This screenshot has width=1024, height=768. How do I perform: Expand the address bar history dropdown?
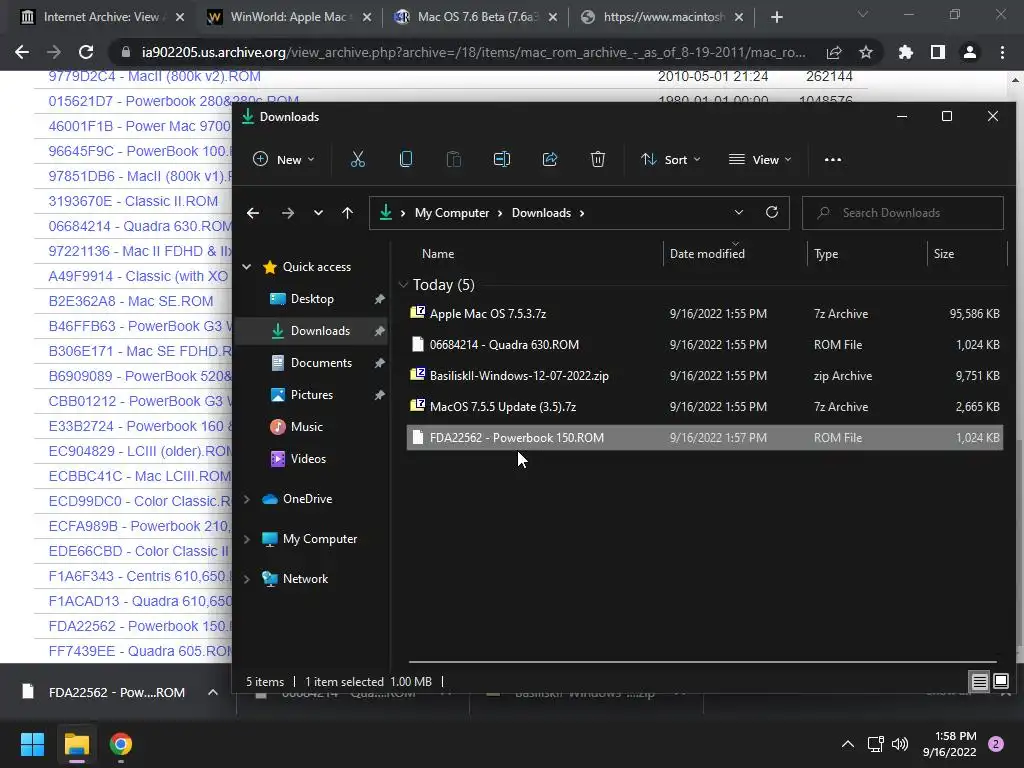[x=739, y=212]
